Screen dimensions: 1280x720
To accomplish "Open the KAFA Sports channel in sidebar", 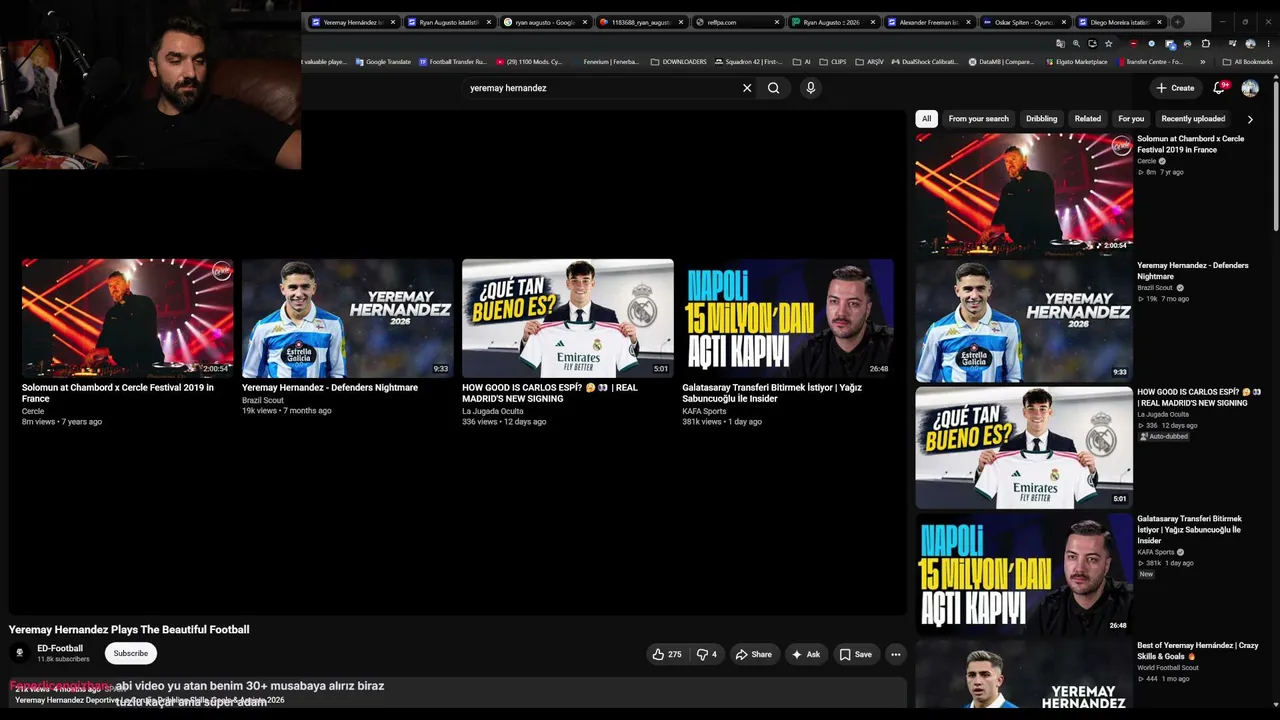I will [x=1156, y=552].
